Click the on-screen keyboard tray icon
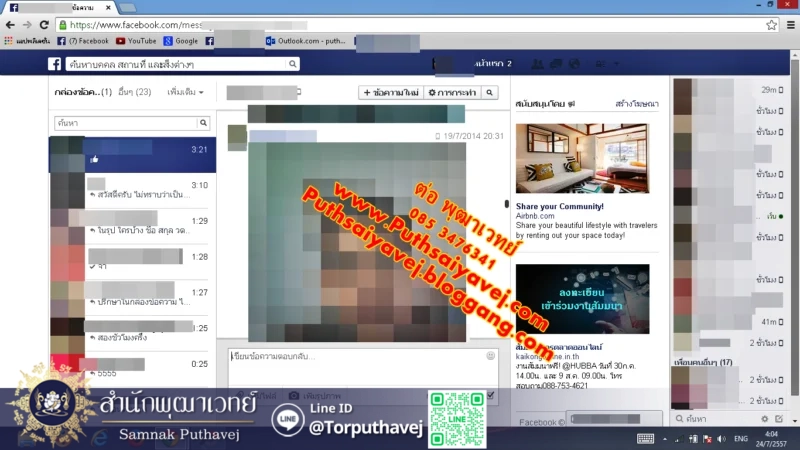800x450 pixels. click(645, 439)
